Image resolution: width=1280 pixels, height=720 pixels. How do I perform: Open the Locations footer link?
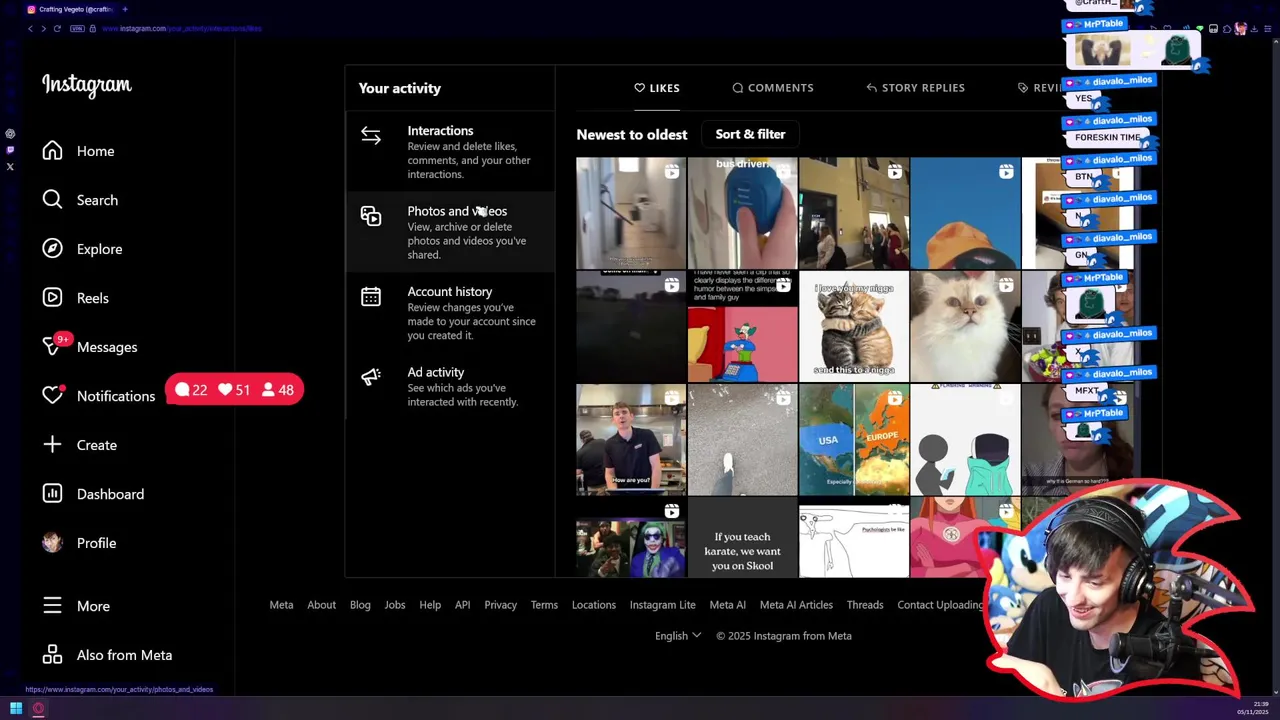tap(594, 605)
